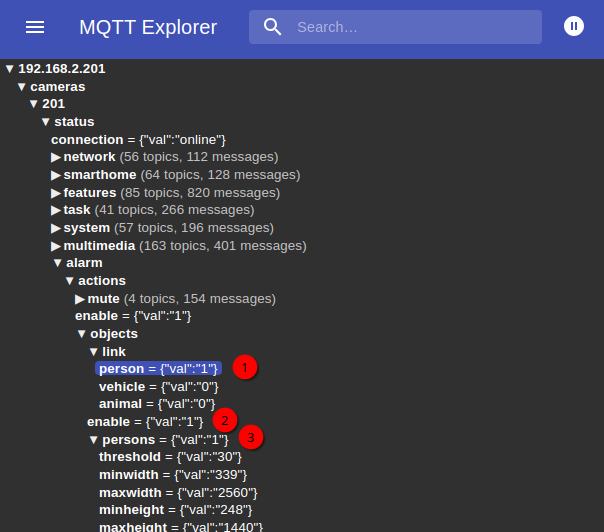
Task: Select the network tree label
Action: (x=89, y=157)
